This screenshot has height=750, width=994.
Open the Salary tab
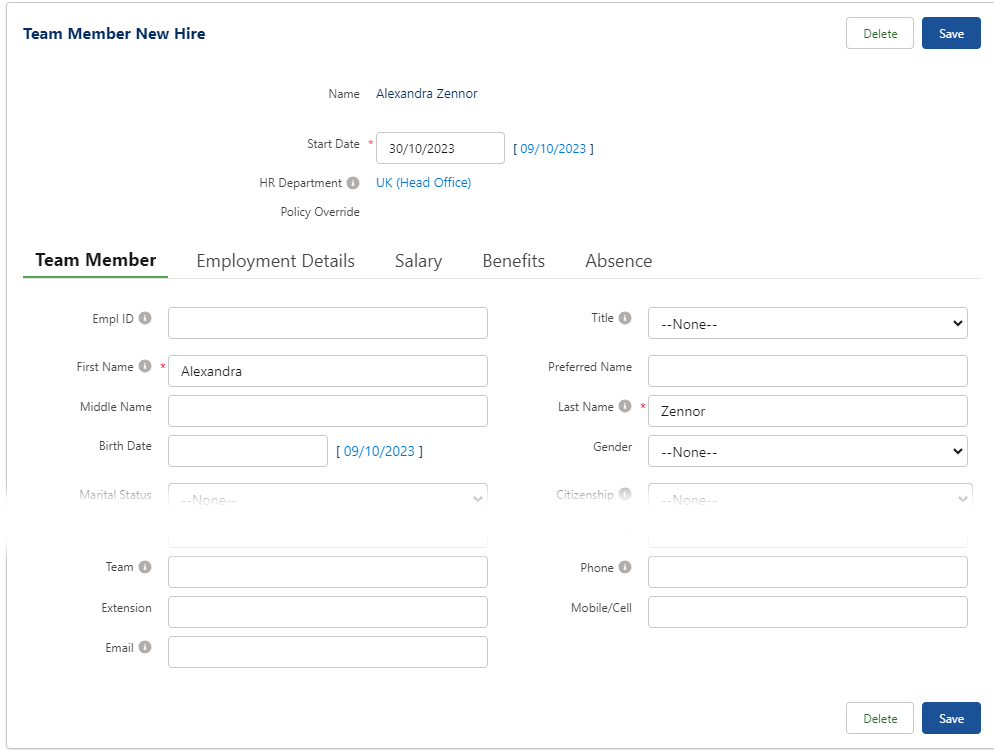pos(418,261)
